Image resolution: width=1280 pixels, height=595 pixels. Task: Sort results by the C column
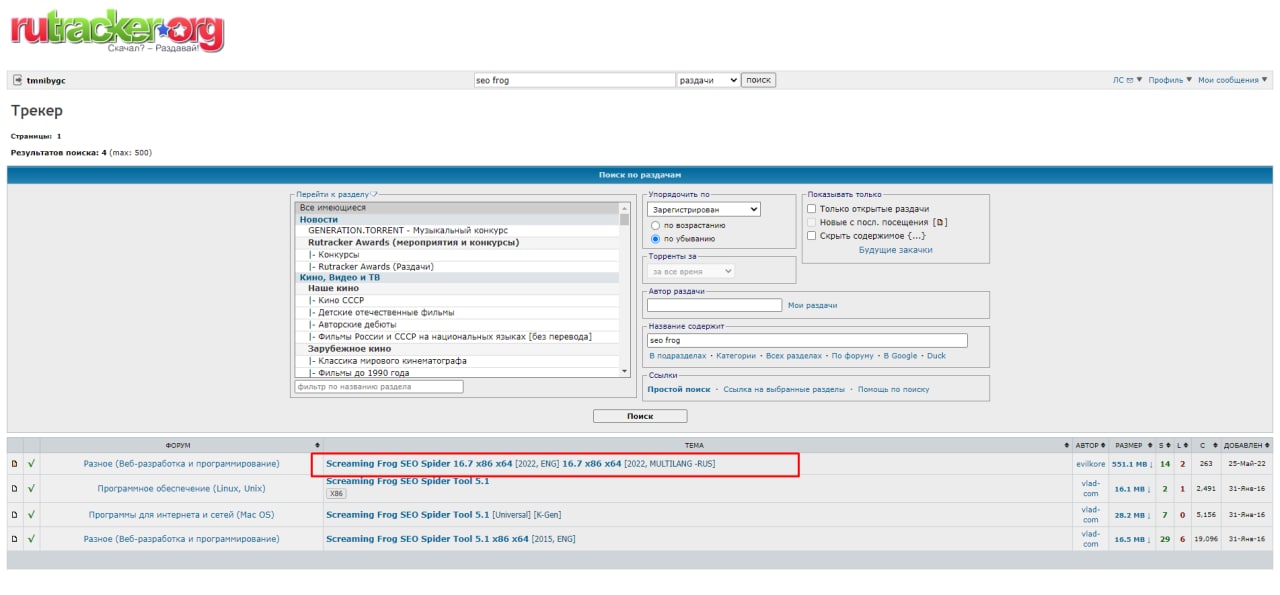tap(1204, 445)
